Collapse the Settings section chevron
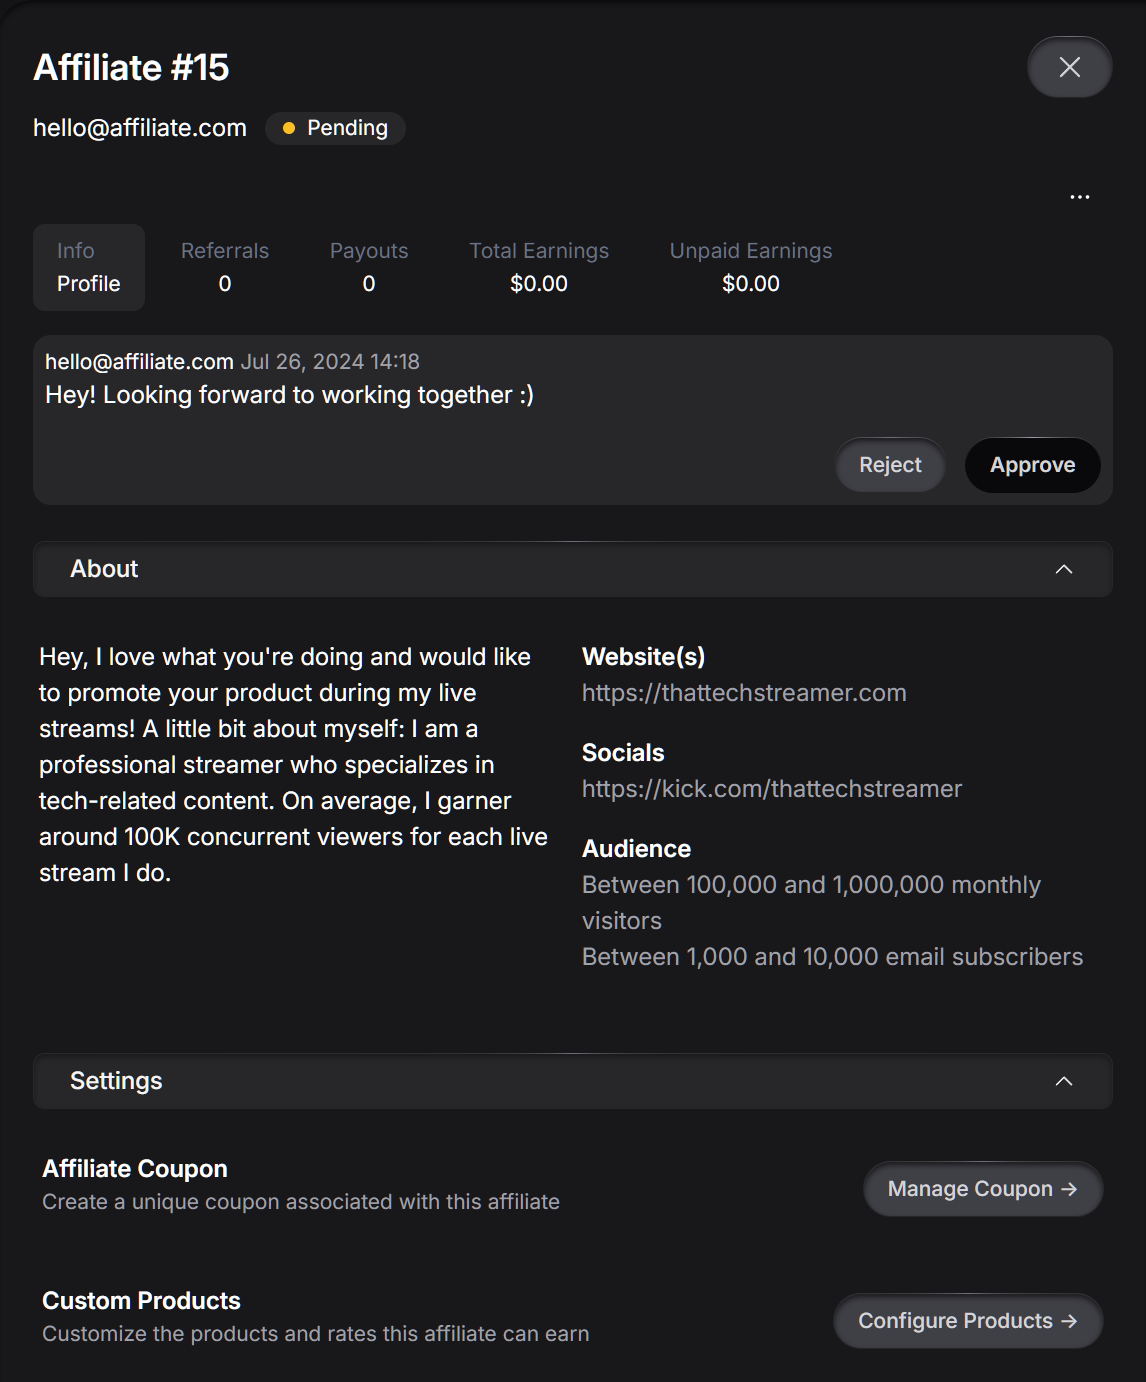The image size is (1146, 1382). [1064, 1081]
